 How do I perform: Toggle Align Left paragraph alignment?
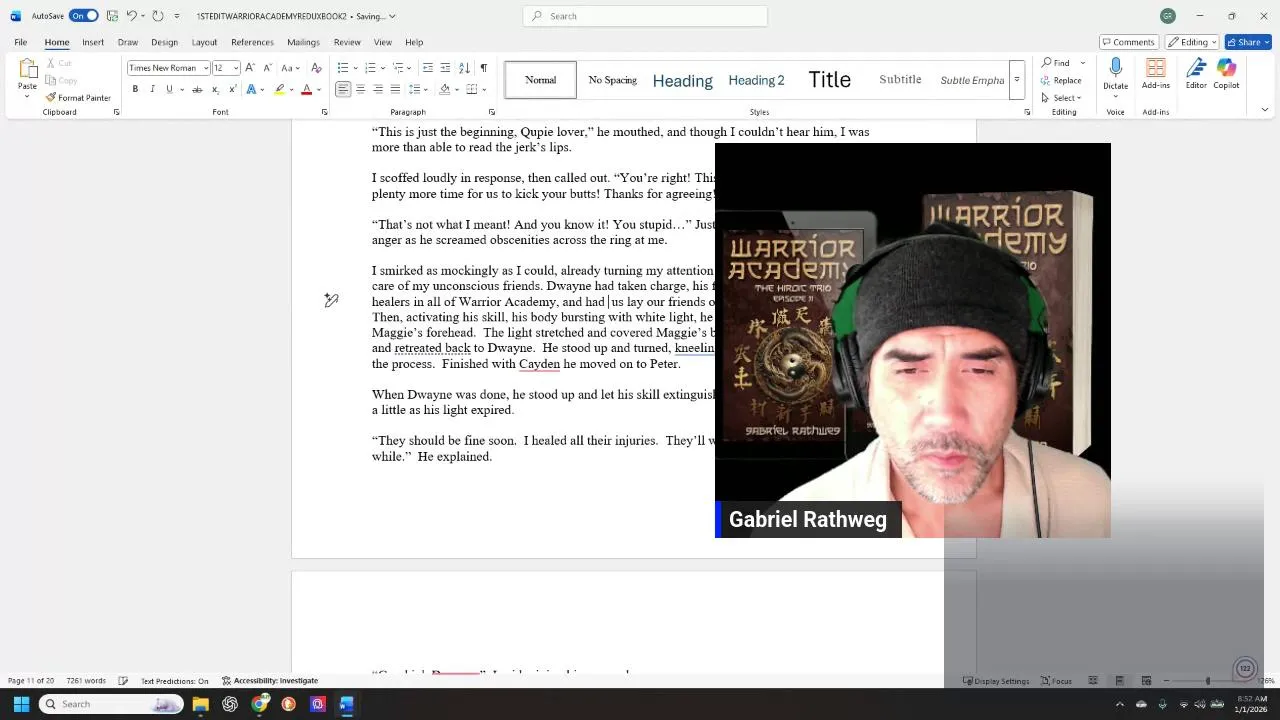point(343,89)
